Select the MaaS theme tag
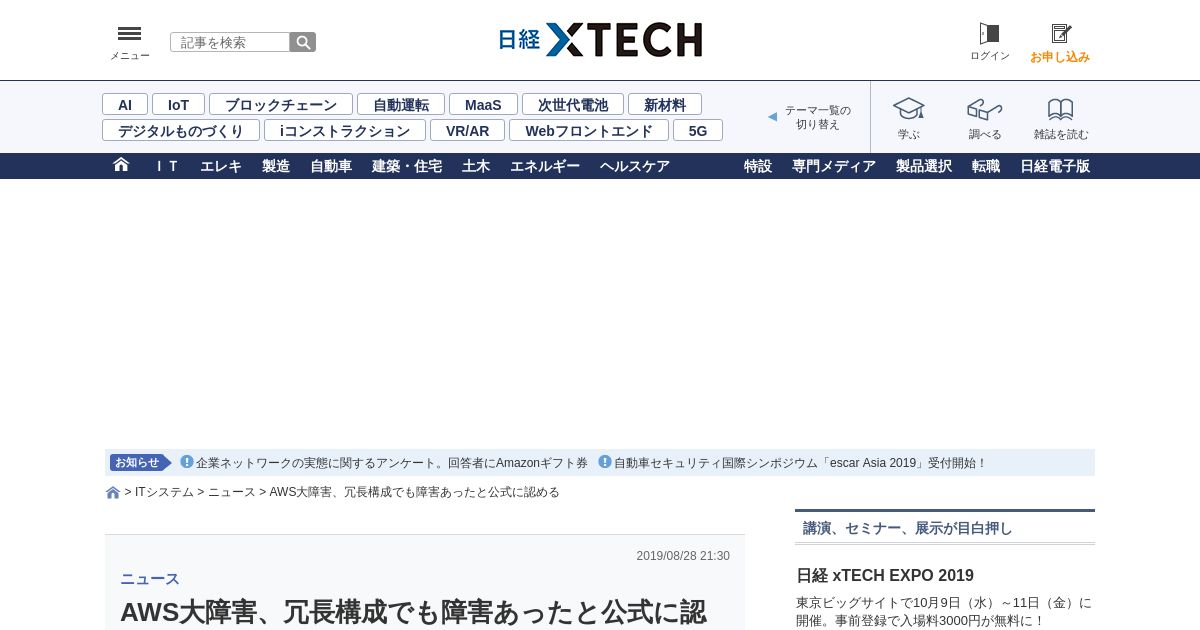 pos(483,104)
